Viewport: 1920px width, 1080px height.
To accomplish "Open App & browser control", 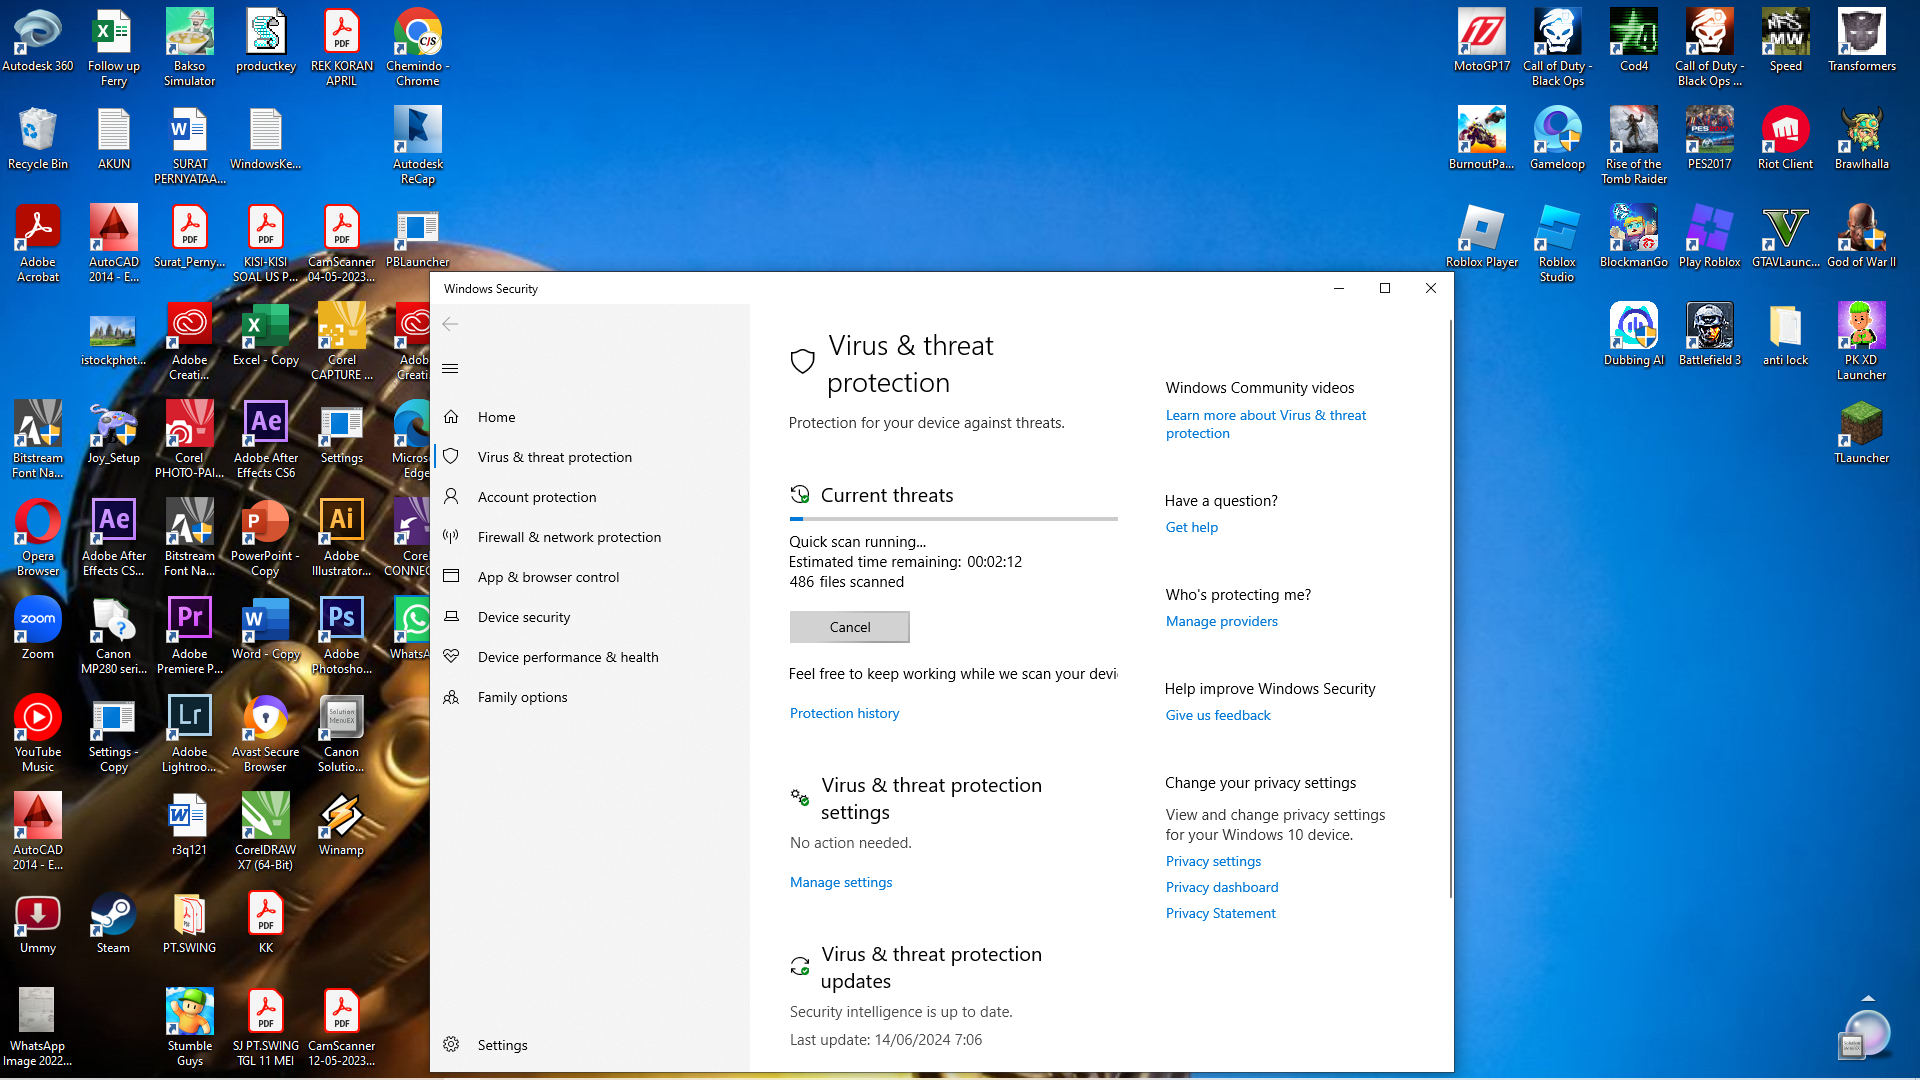I will click(x=548, y=577).
